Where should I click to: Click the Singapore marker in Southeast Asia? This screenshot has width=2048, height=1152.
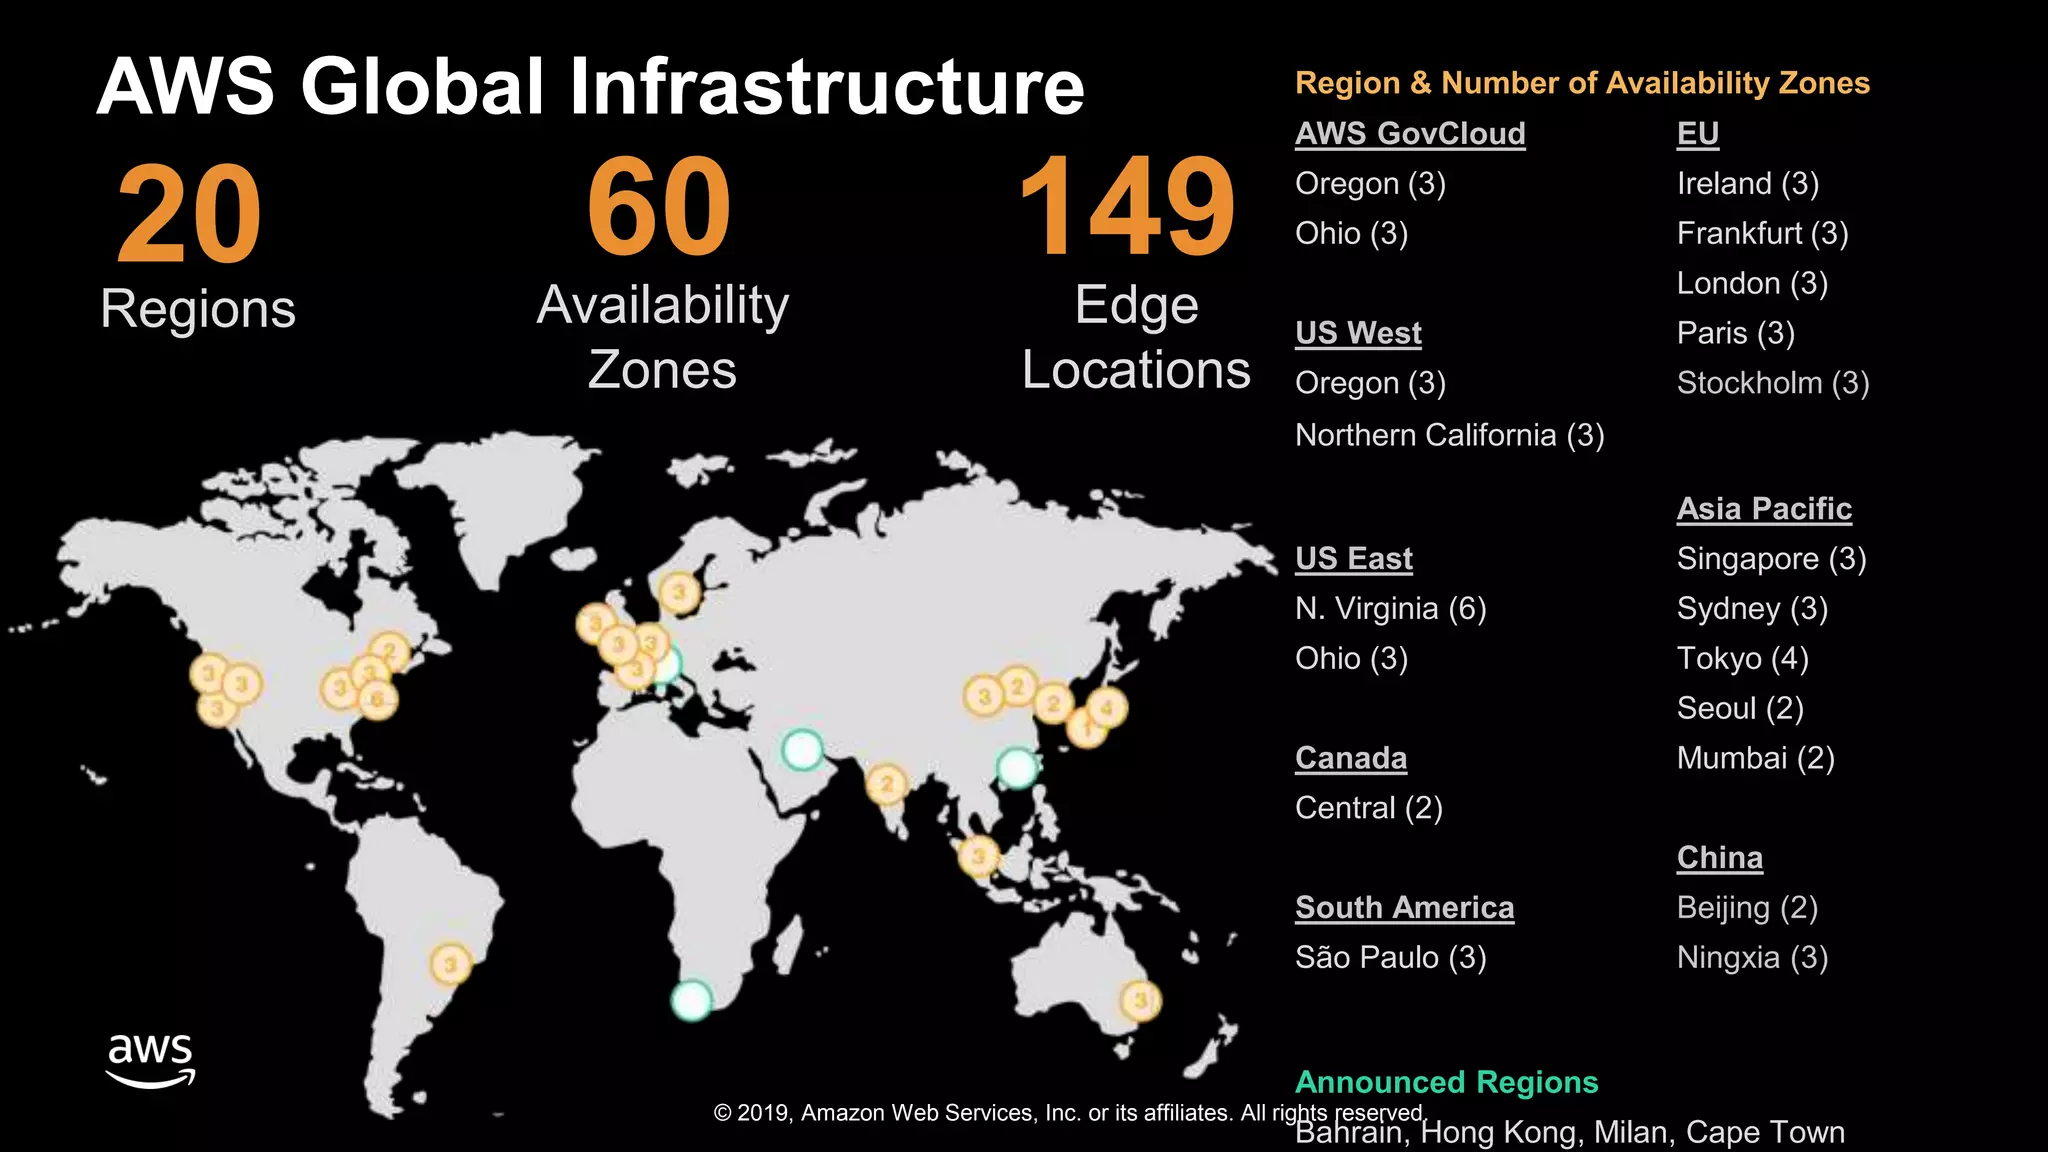pos(978,856)
